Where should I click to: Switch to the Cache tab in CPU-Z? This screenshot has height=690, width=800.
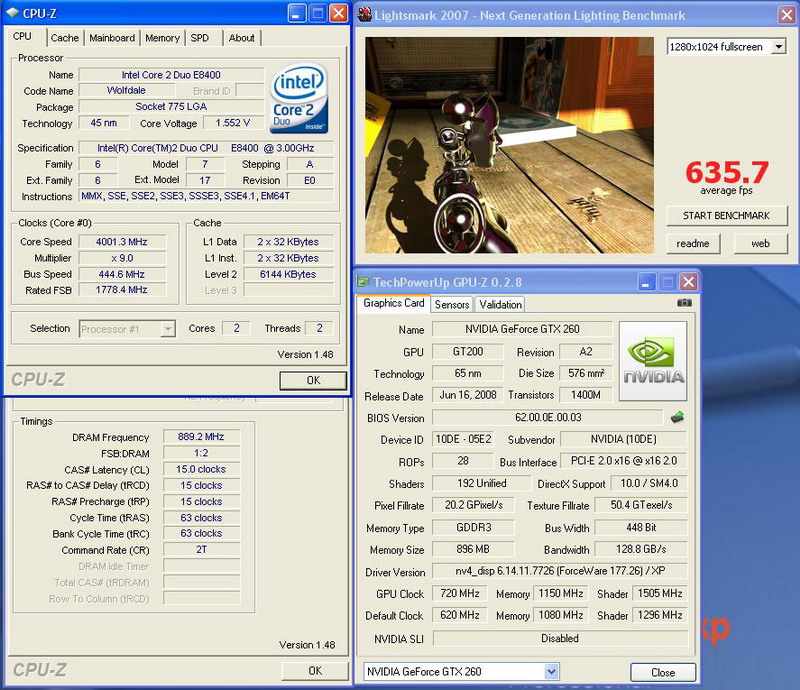65,38
